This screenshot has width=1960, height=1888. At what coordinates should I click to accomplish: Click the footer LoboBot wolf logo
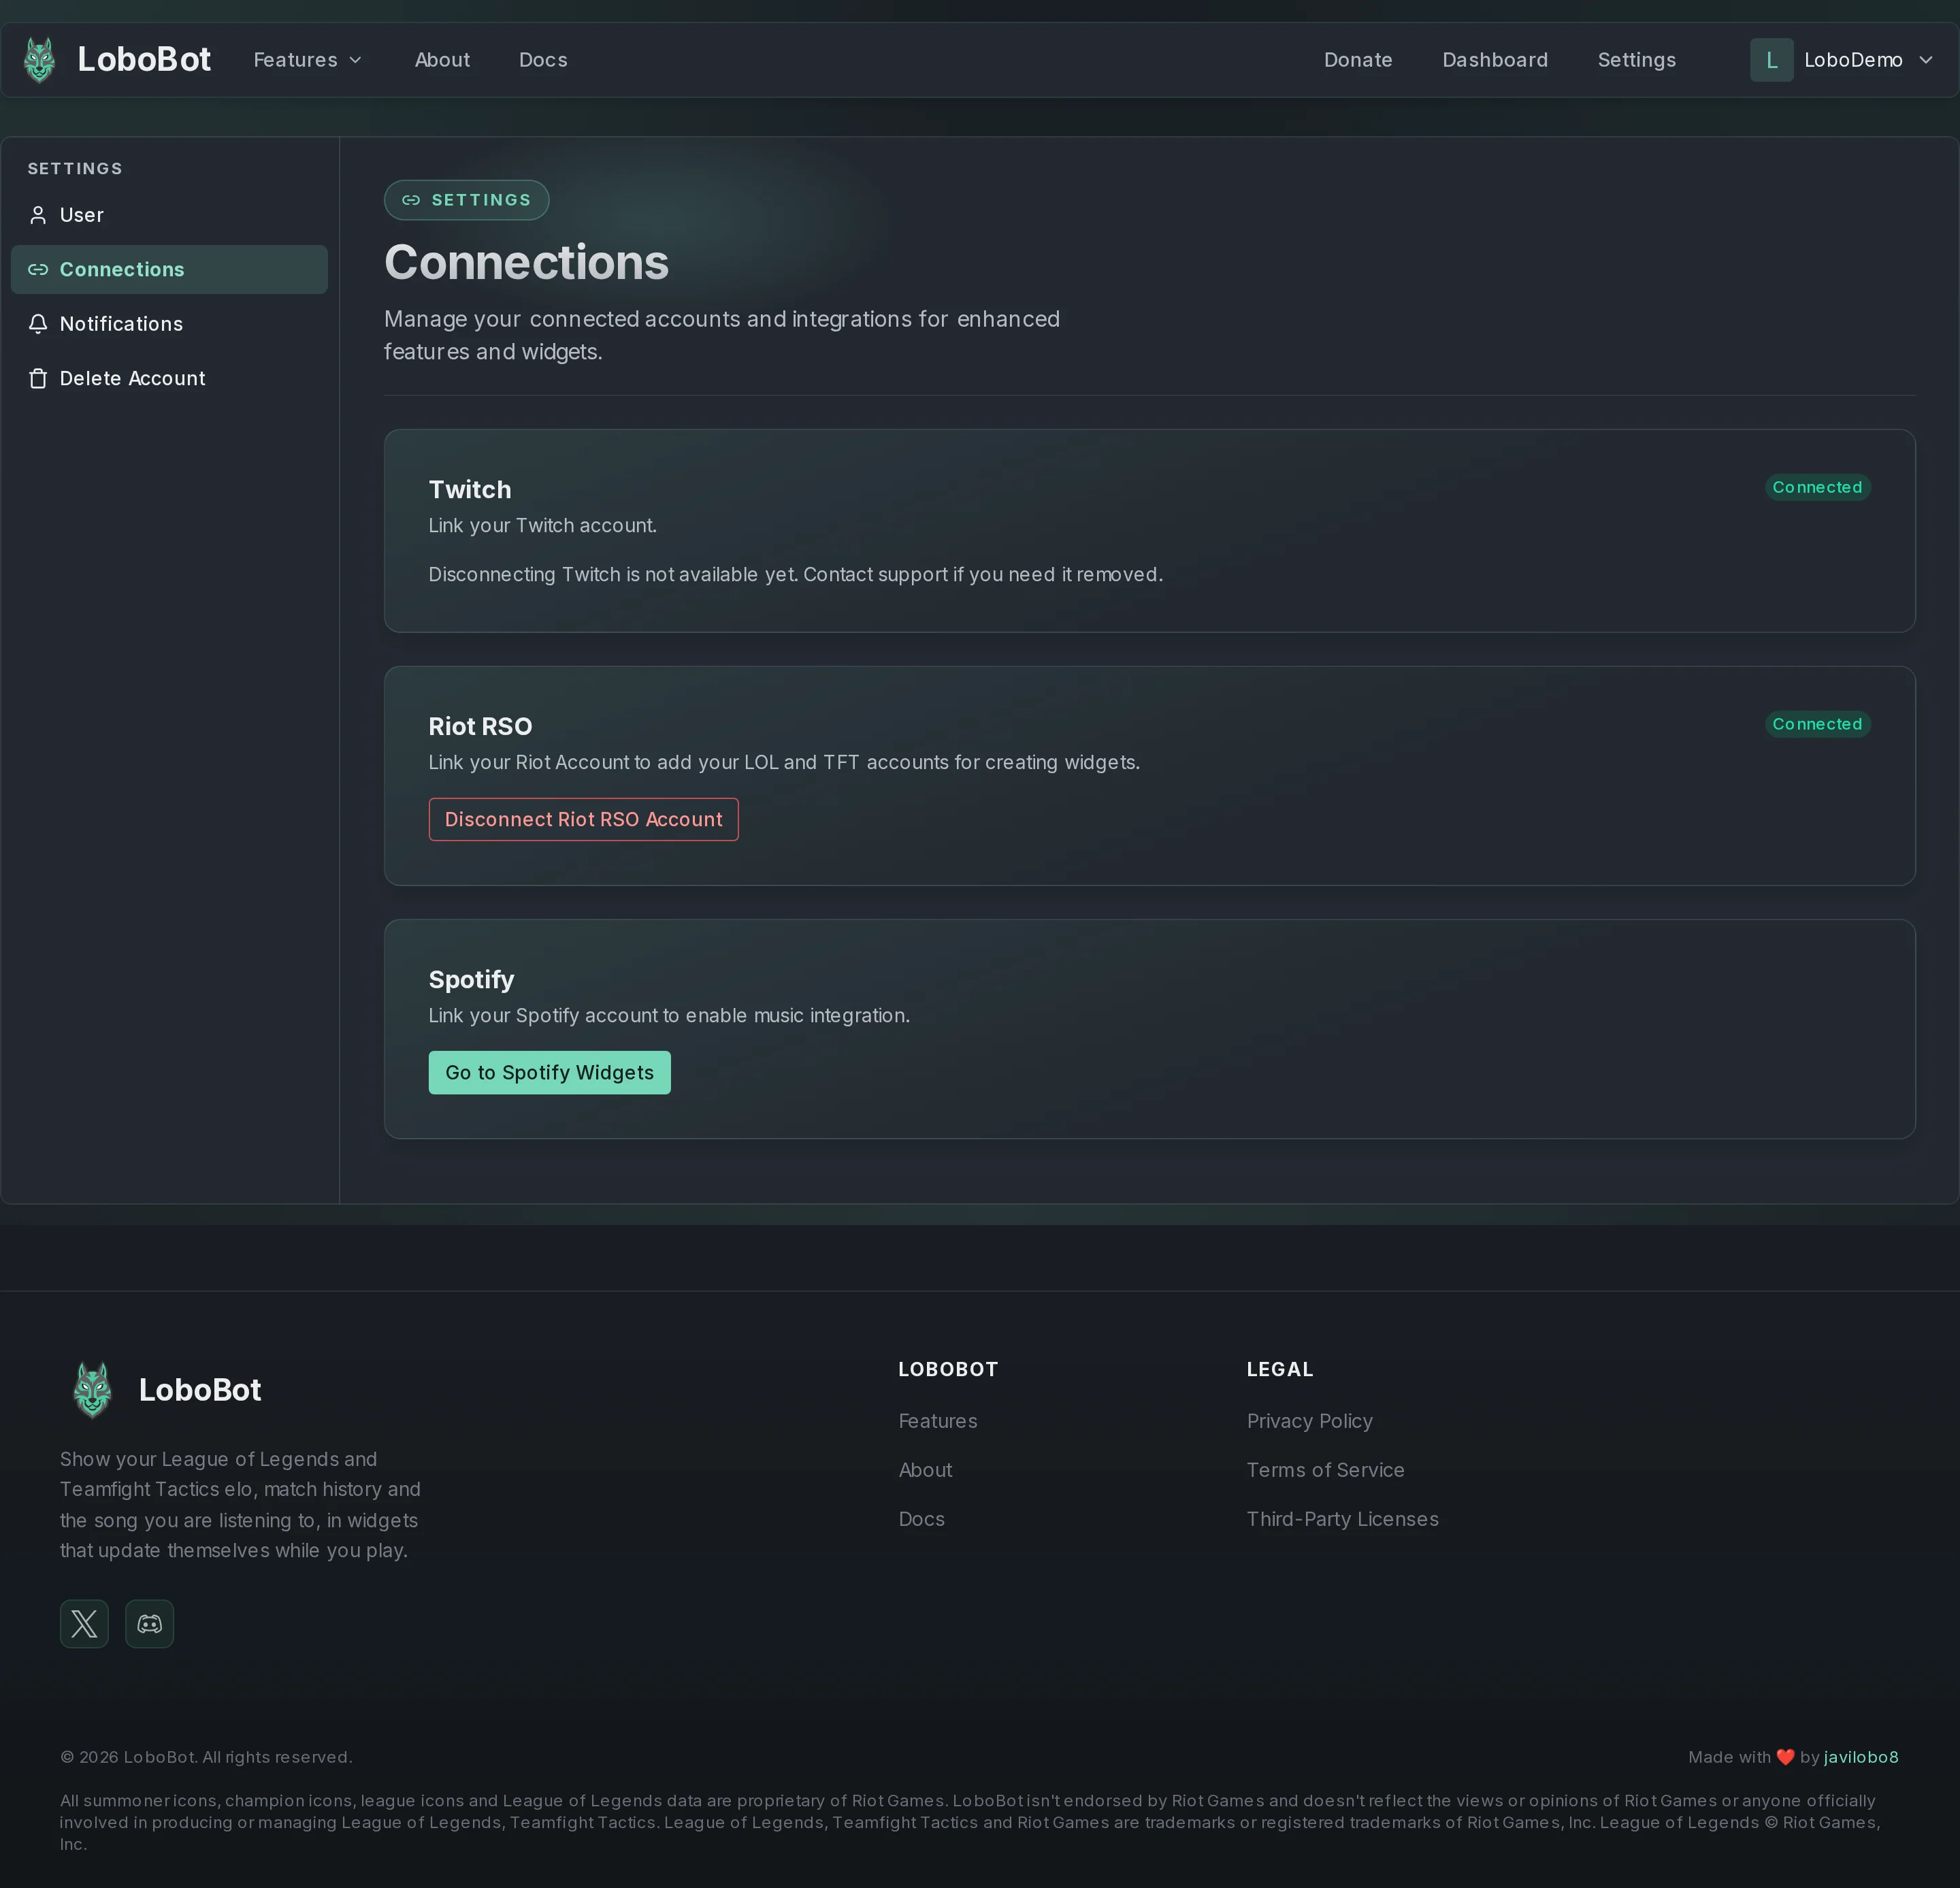coord(92,1389)
